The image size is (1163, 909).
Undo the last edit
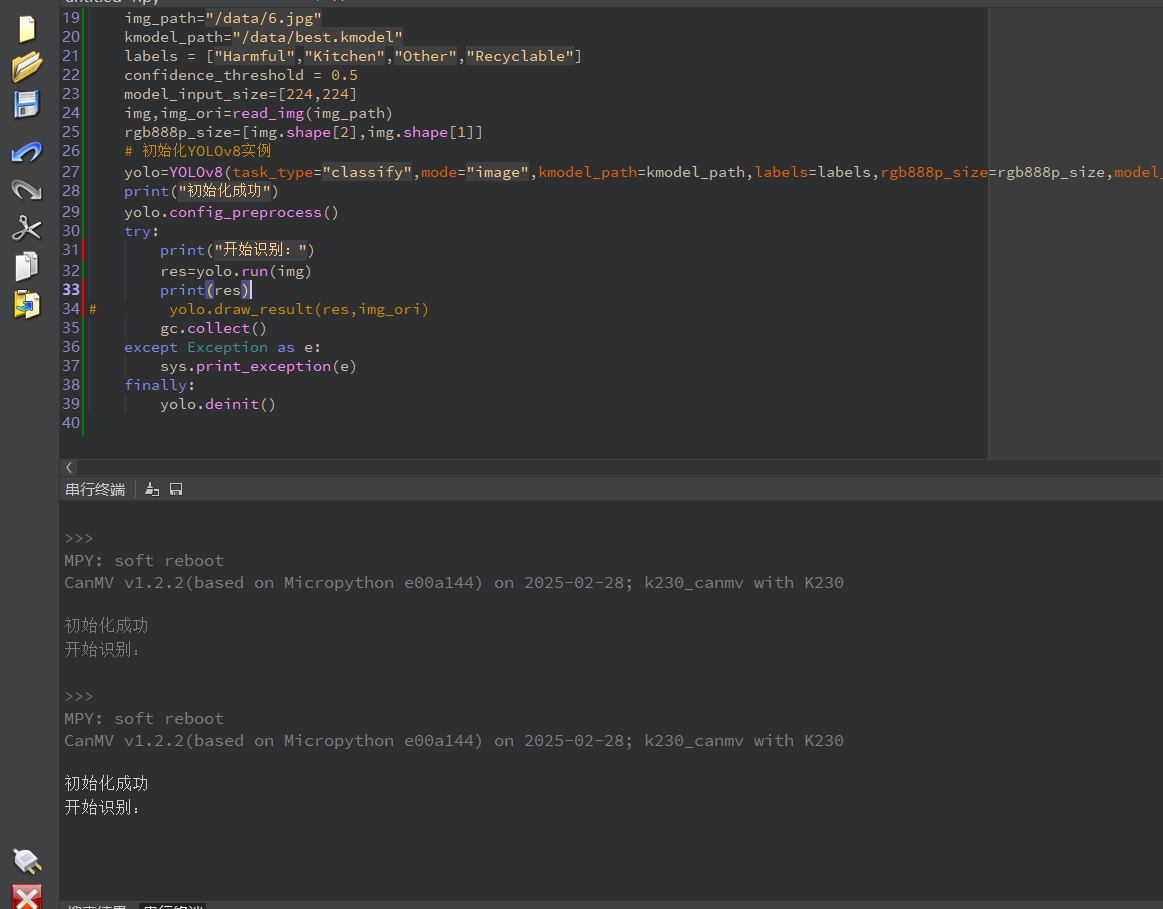[x=27, y=152]
